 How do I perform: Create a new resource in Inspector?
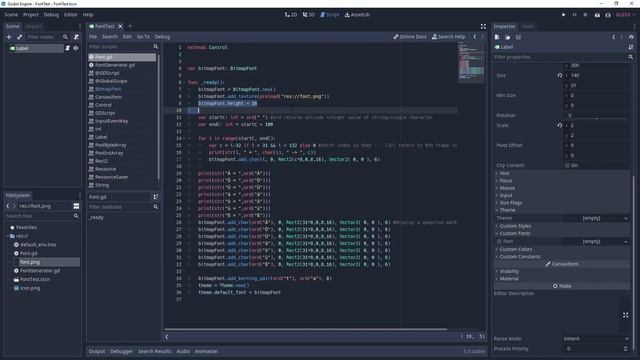[497, 37]
